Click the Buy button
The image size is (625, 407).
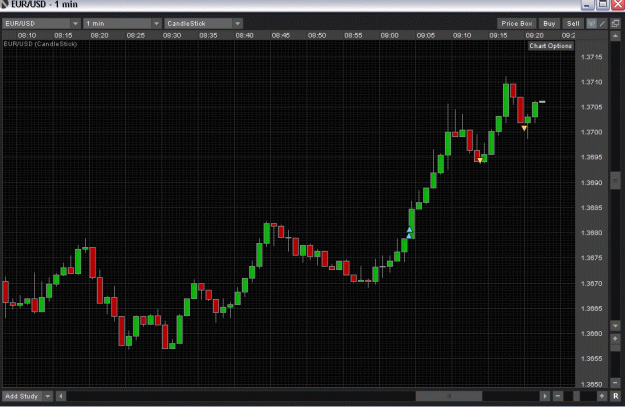coord(549,24)
